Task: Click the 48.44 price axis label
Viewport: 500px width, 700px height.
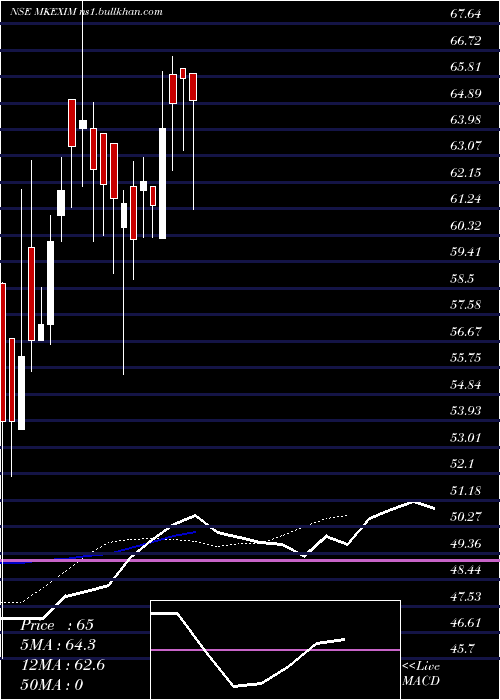Action: click(466, 570)
